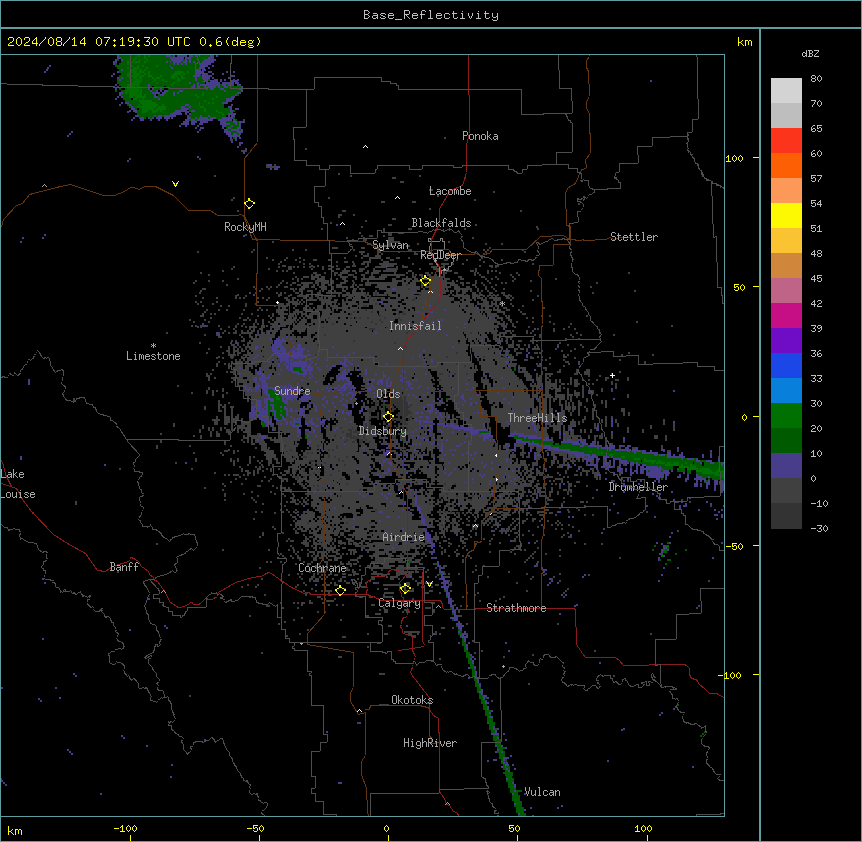The image size is (862, 842).
Task: Pick the bright green 20-30 dBZ swatch
Action: coord(786,416)
